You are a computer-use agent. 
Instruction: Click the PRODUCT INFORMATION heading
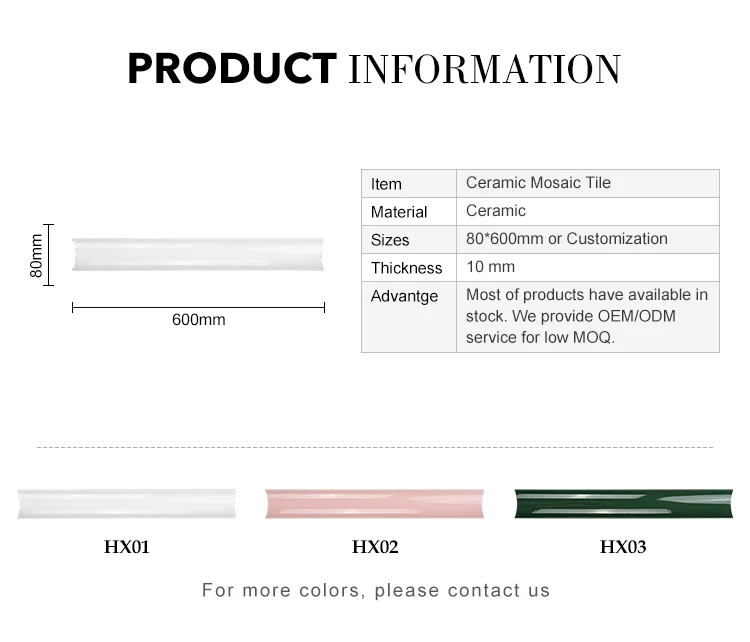coord(374,69)
